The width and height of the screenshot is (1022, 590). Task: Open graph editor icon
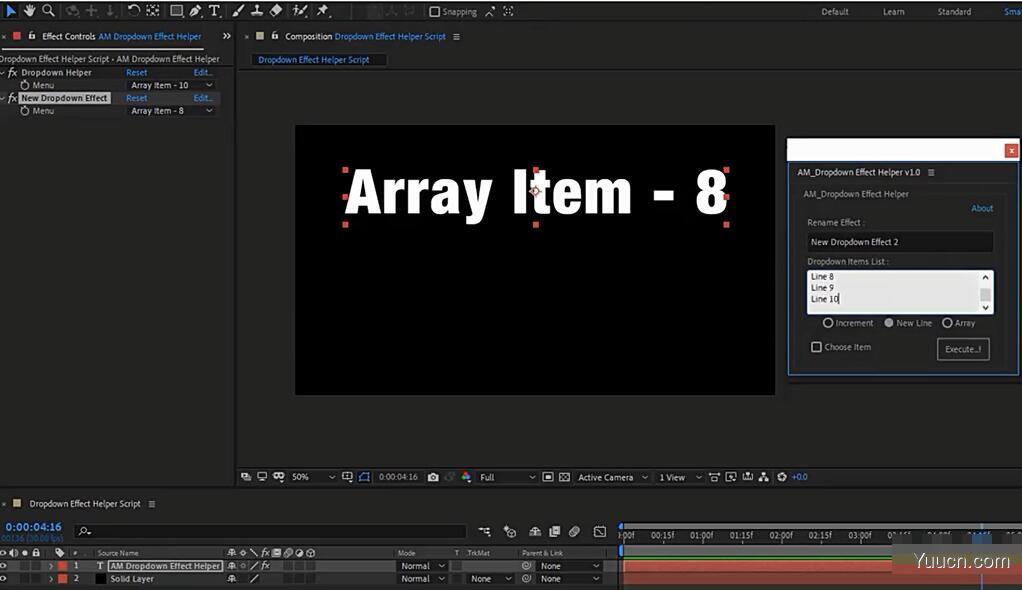coord(600,532)
